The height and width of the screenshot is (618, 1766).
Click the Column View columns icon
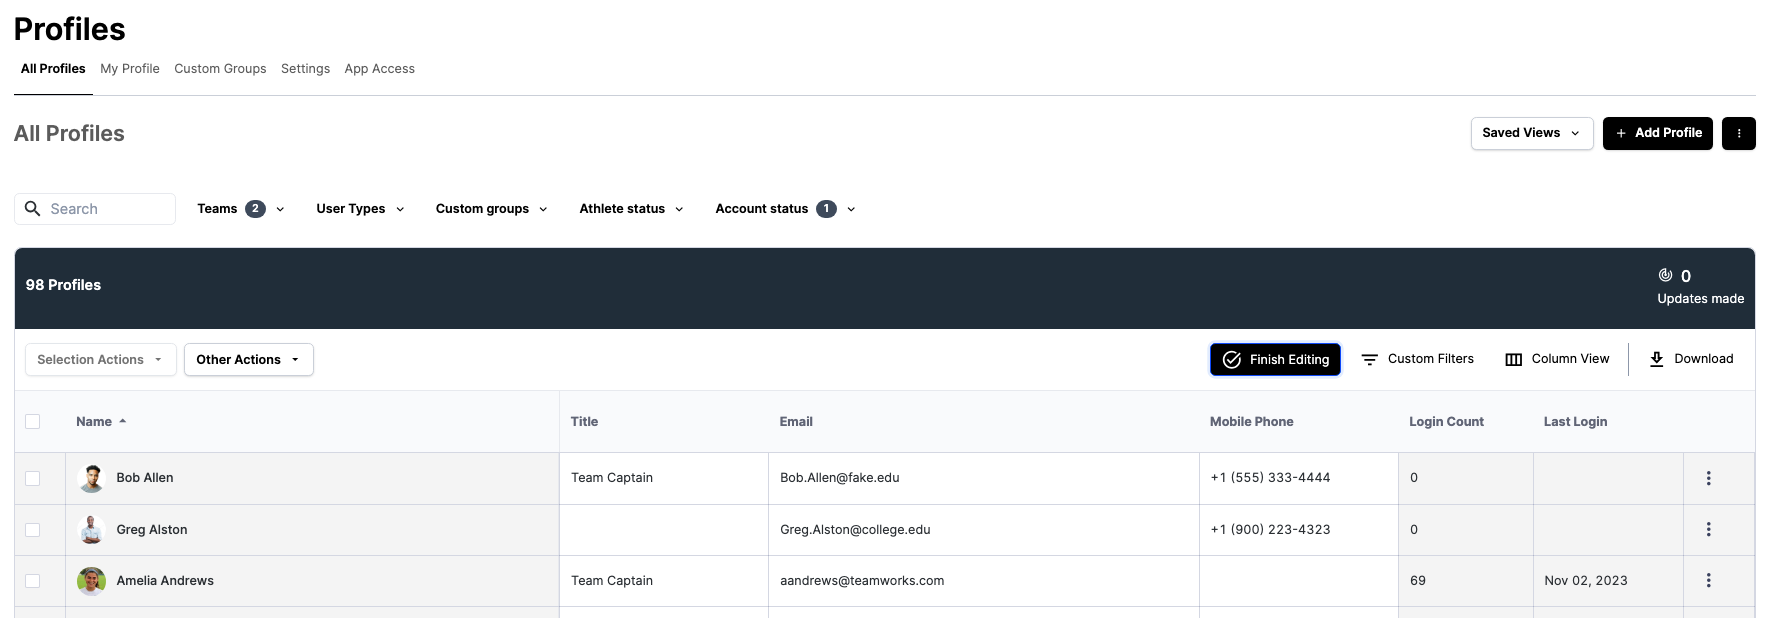(x=1514, y=359)
